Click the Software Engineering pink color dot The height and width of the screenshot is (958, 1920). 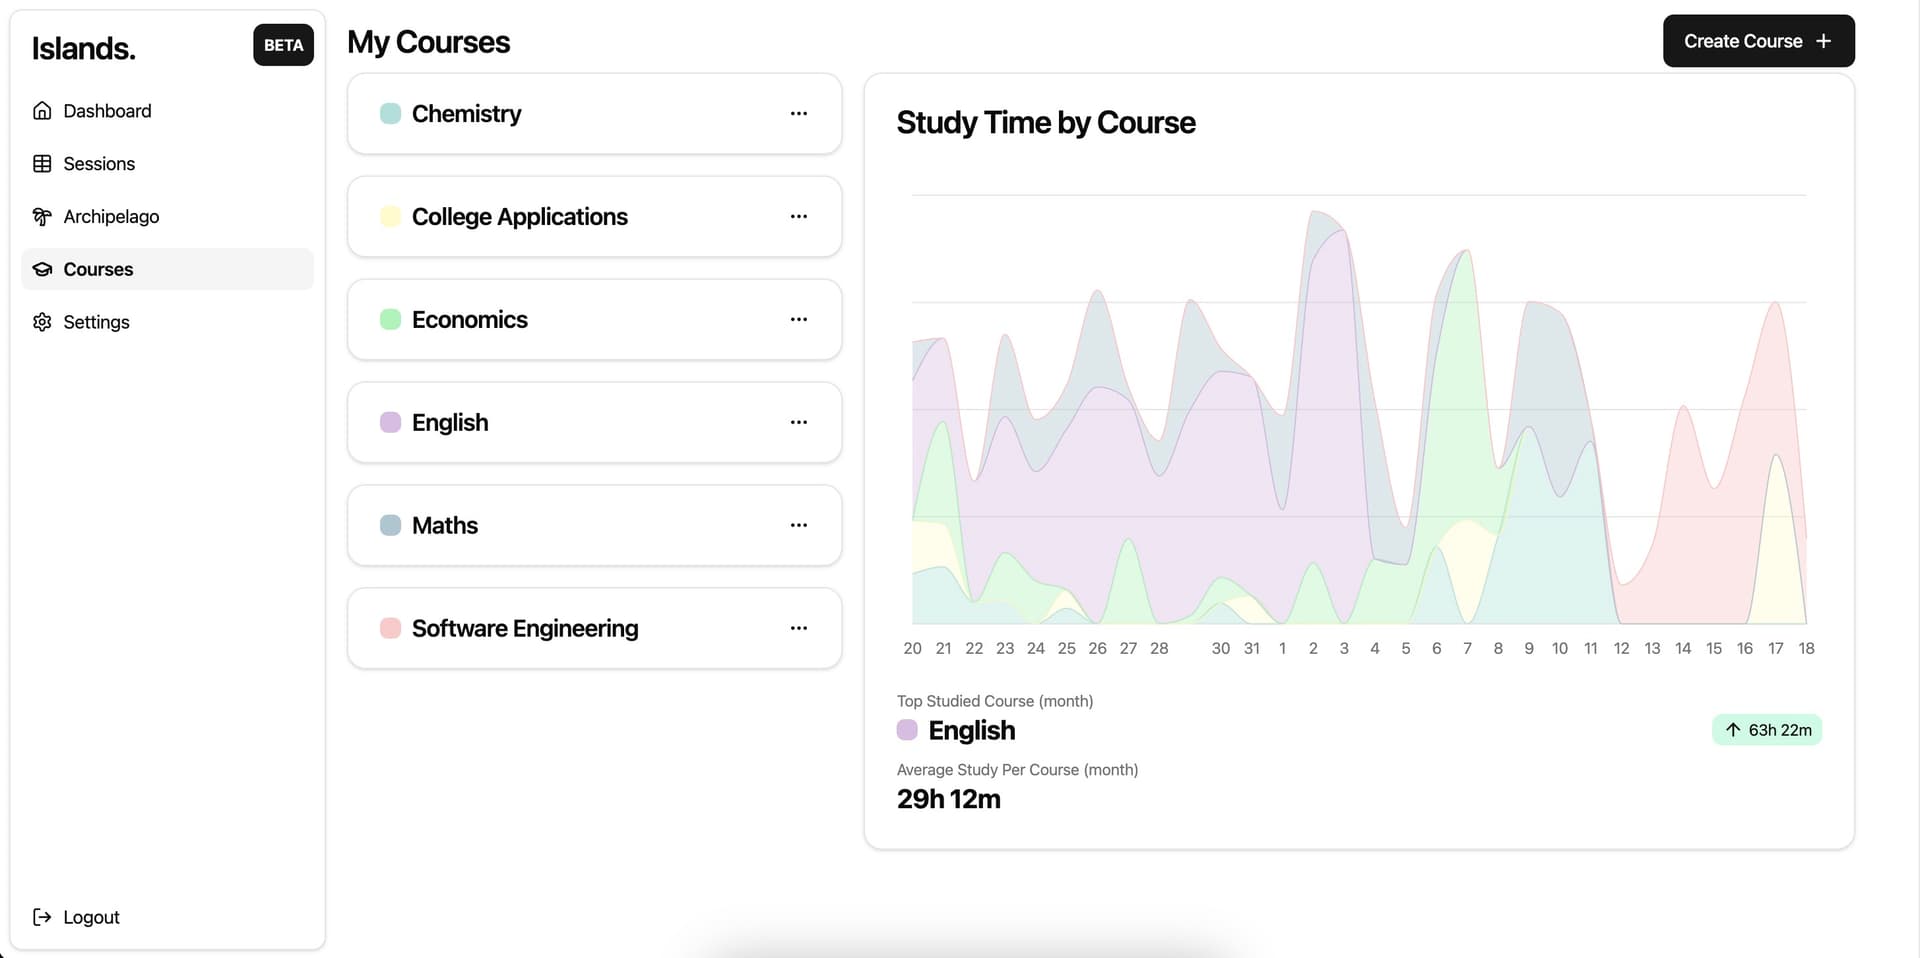pos(391,628)
